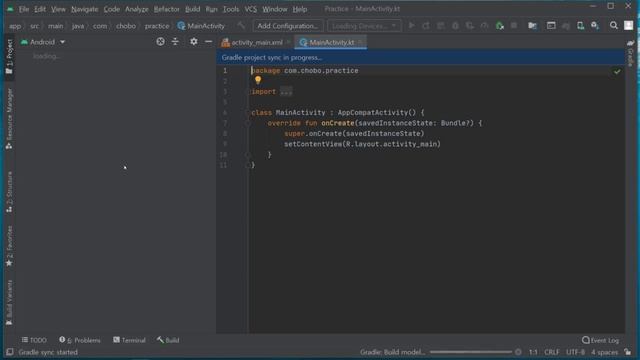Click the read-only lock icon in status bar
Viewport: 640px width, 360px height.
pyautogui.click(x=628, y=352)
